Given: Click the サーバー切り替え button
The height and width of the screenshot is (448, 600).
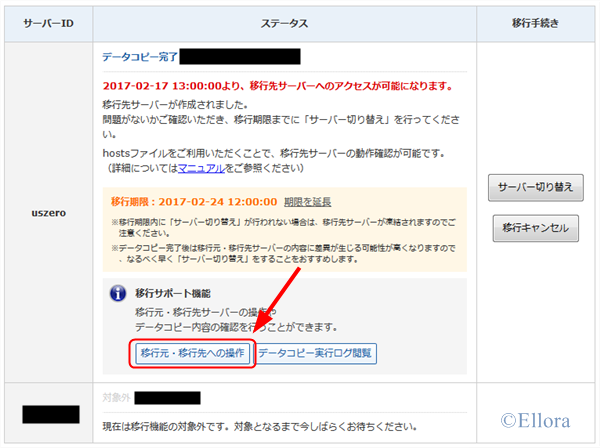Looking at the screenshot, I should pos(535,187).
